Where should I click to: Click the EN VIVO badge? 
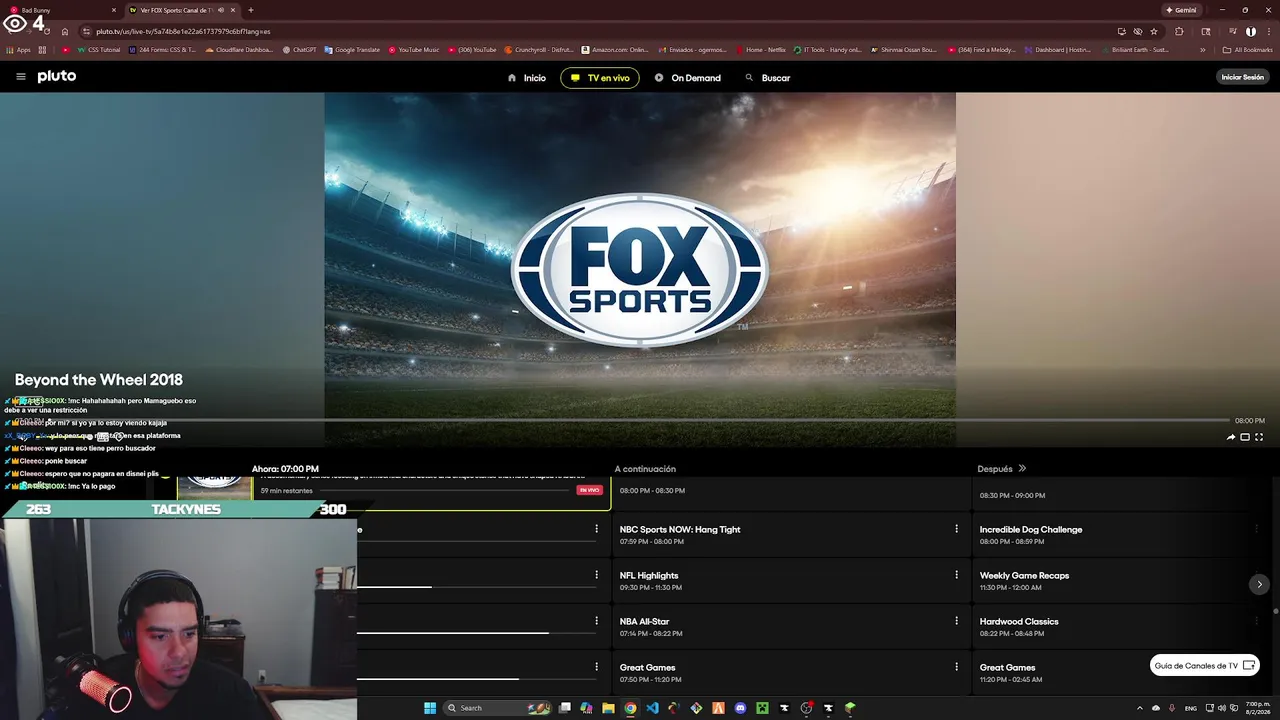[x=589, y=490]
